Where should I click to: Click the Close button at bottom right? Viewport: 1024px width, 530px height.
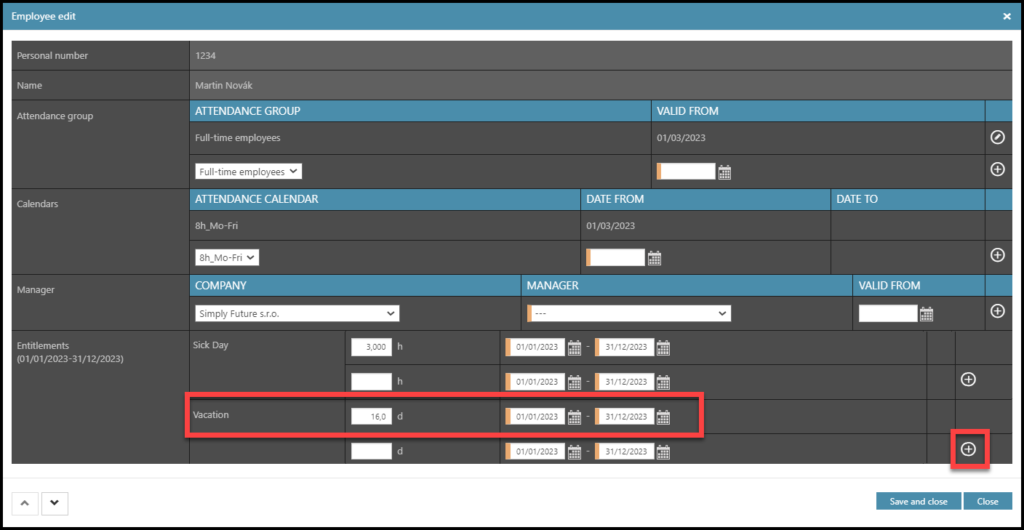988,501
